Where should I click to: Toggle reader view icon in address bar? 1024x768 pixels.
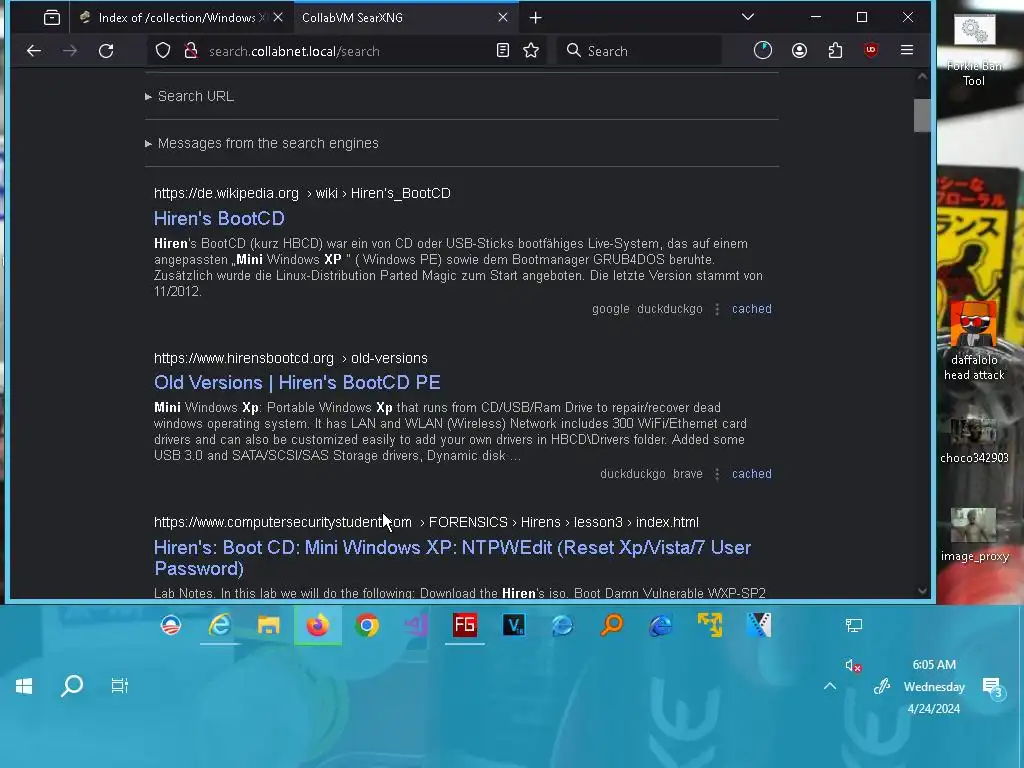[502, 50]
